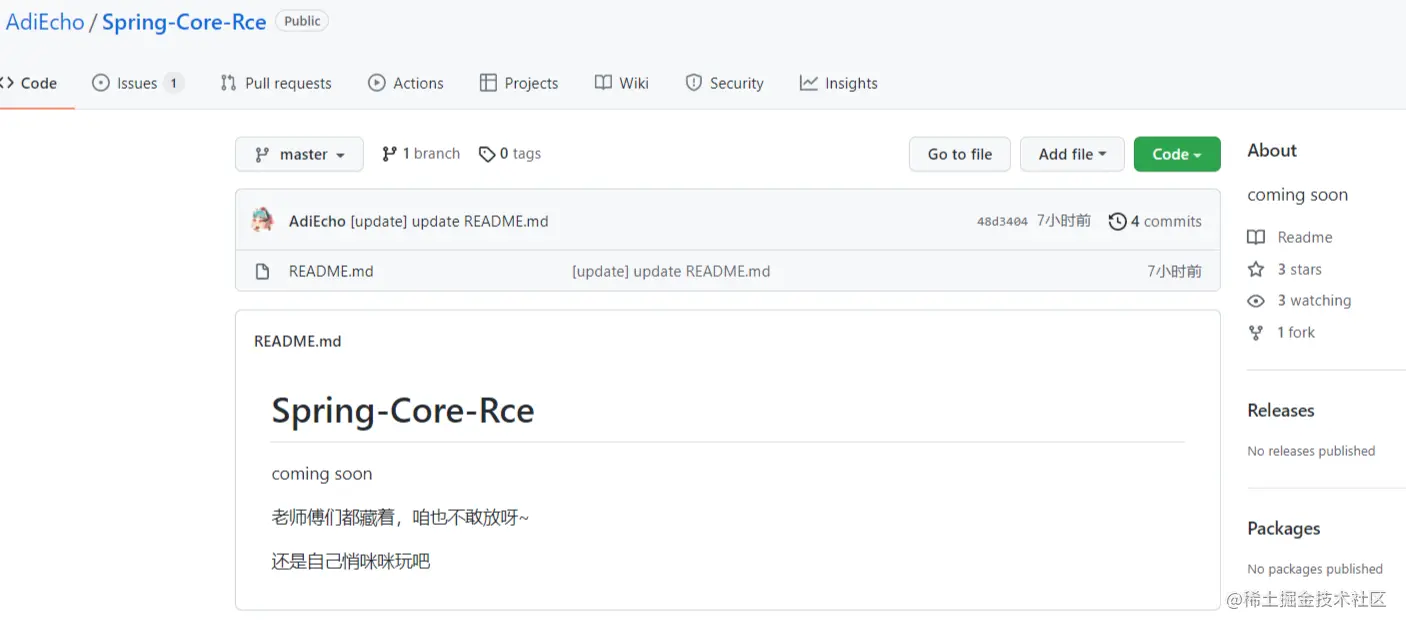This screenshot has height=629, width=1406.
Task: Open commit hash 48d3404
Action: [x=1002, y=222]
